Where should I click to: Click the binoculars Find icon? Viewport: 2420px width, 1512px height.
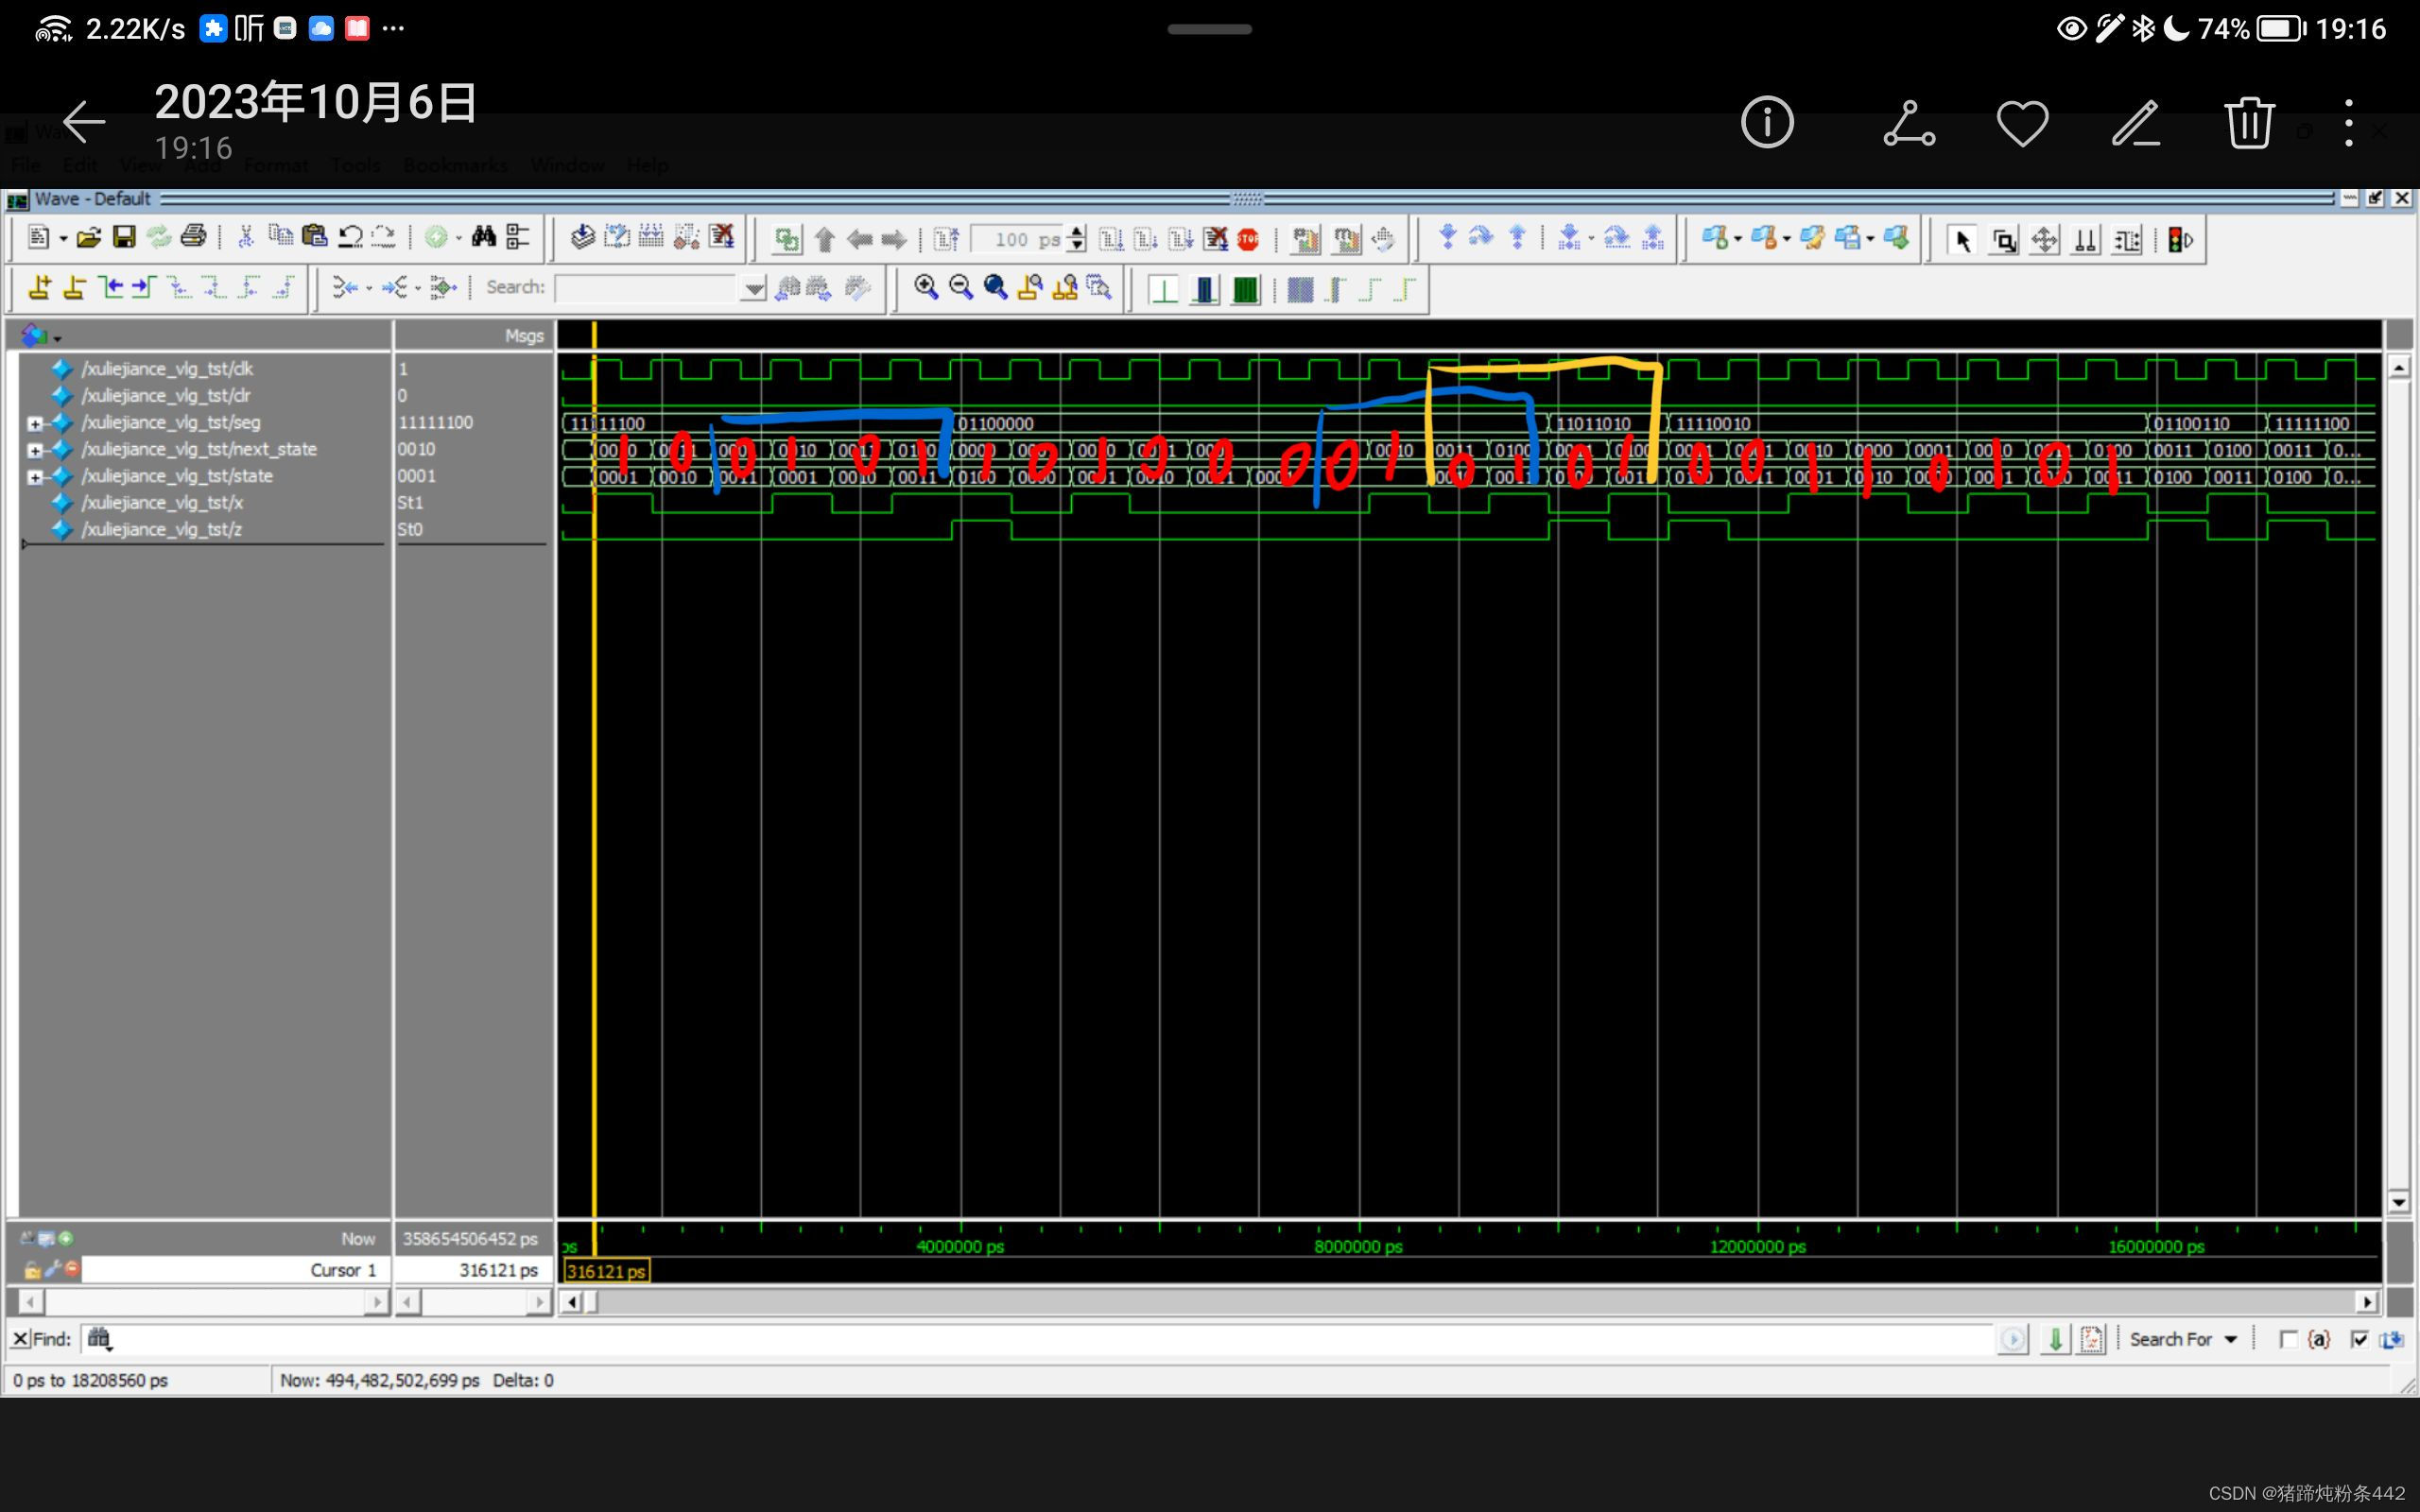click(484, 237)
